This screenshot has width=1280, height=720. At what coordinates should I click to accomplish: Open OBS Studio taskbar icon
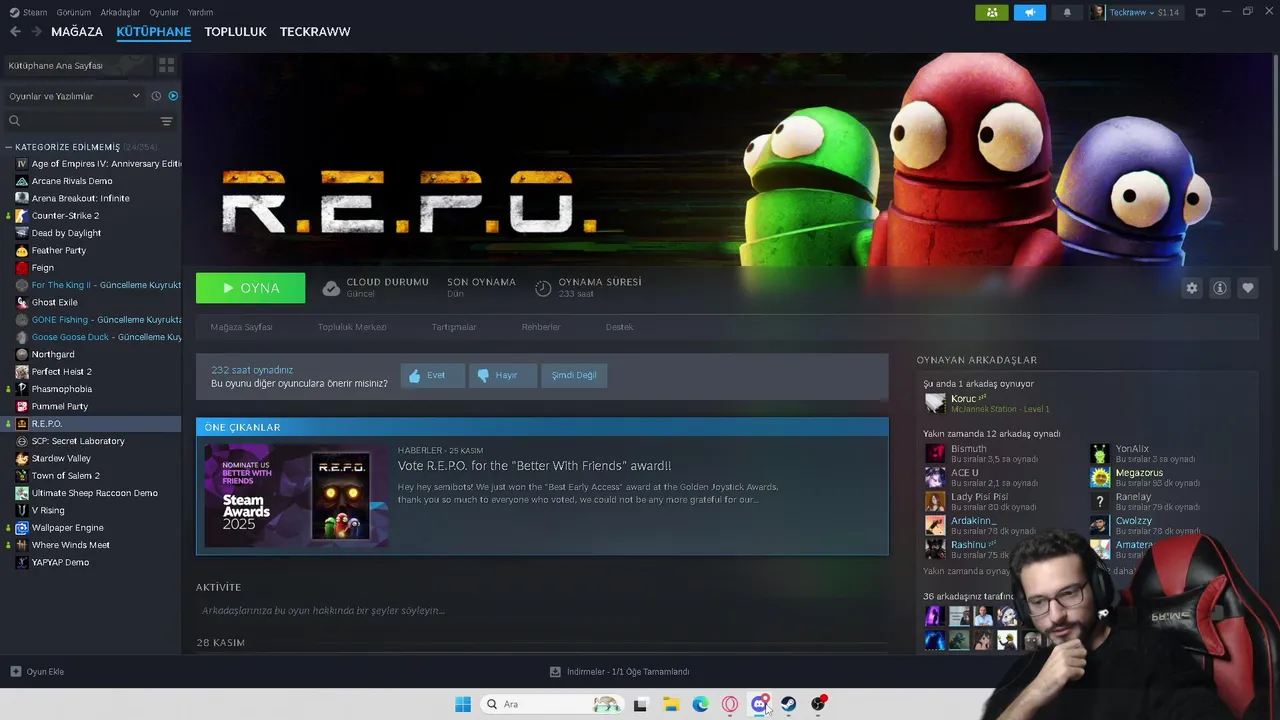(819, 704)
